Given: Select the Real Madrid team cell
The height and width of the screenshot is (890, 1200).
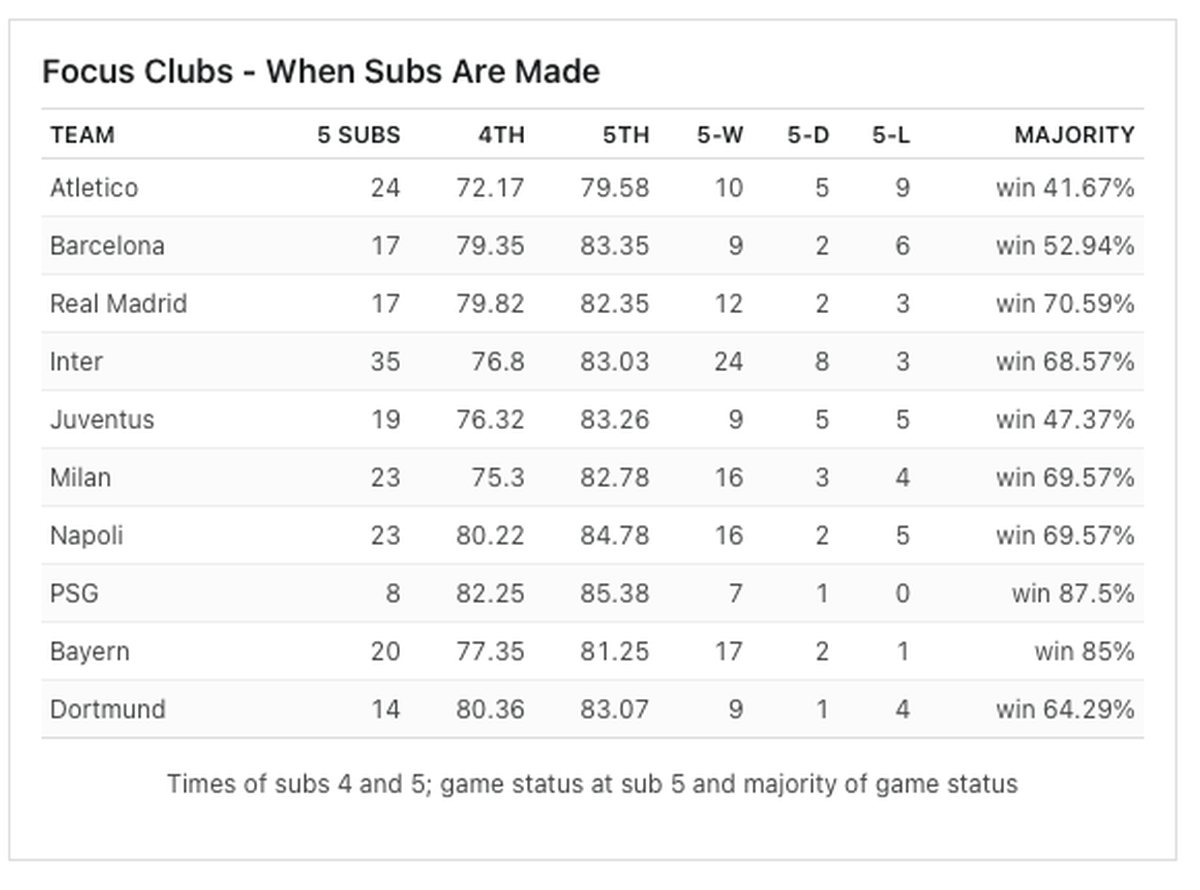Looking at the screenshot, I should [x=118, y=304].
